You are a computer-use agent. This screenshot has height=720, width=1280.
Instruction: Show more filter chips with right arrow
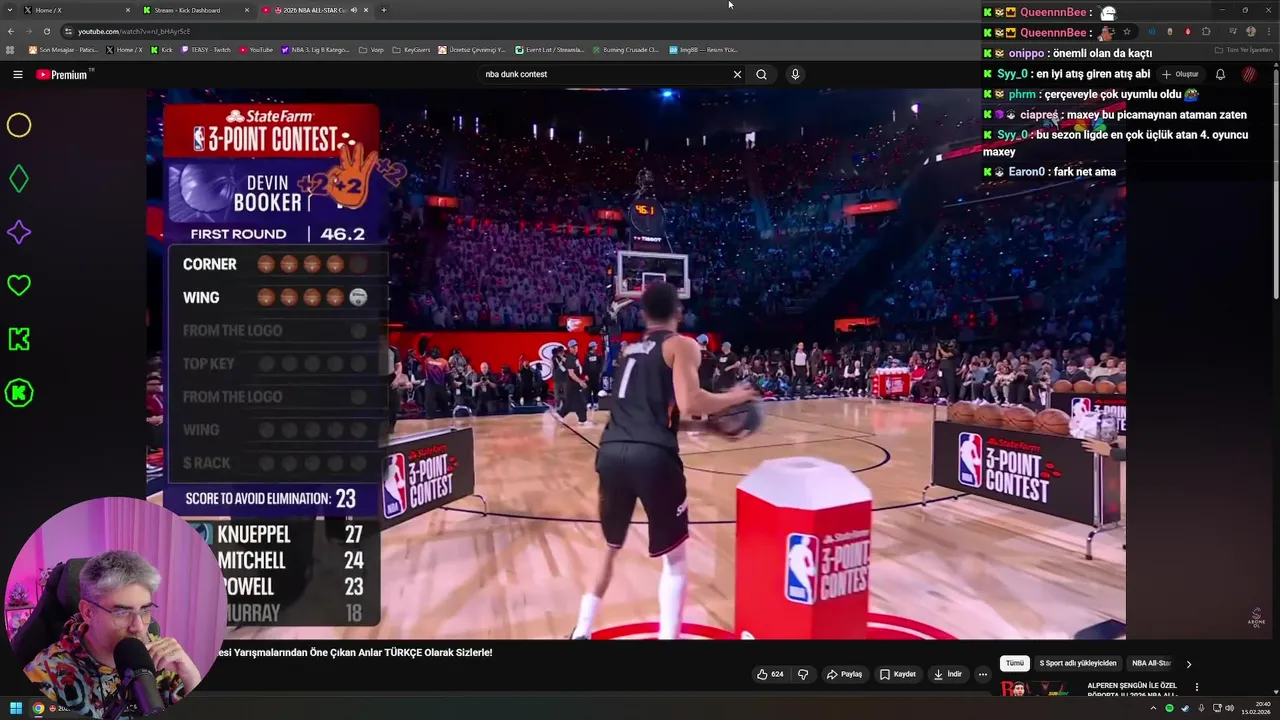(1189, 663)
